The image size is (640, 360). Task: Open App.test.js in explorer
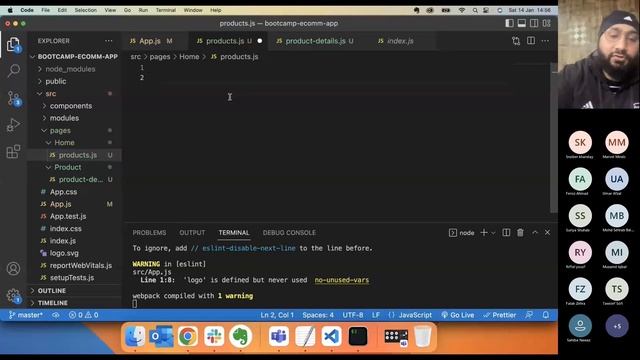point(68,216)
